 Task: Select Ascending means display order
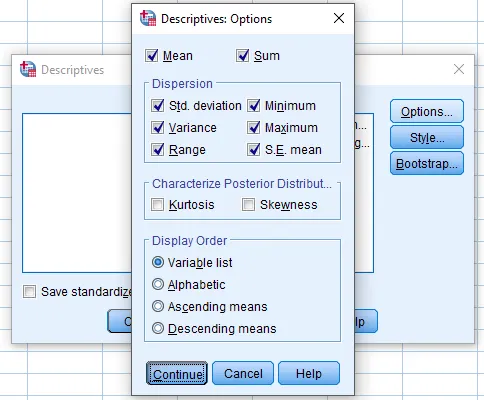coord(158,306)
